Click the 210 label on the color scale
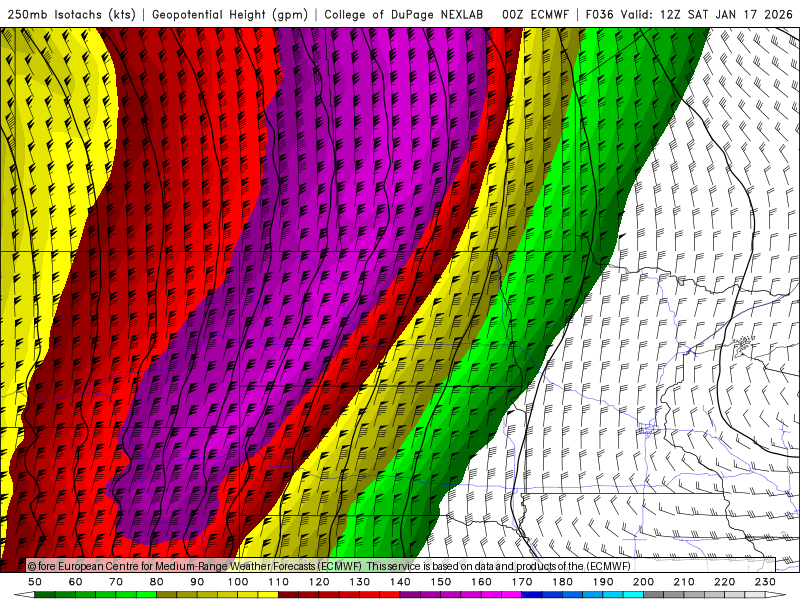 [684, 582]
